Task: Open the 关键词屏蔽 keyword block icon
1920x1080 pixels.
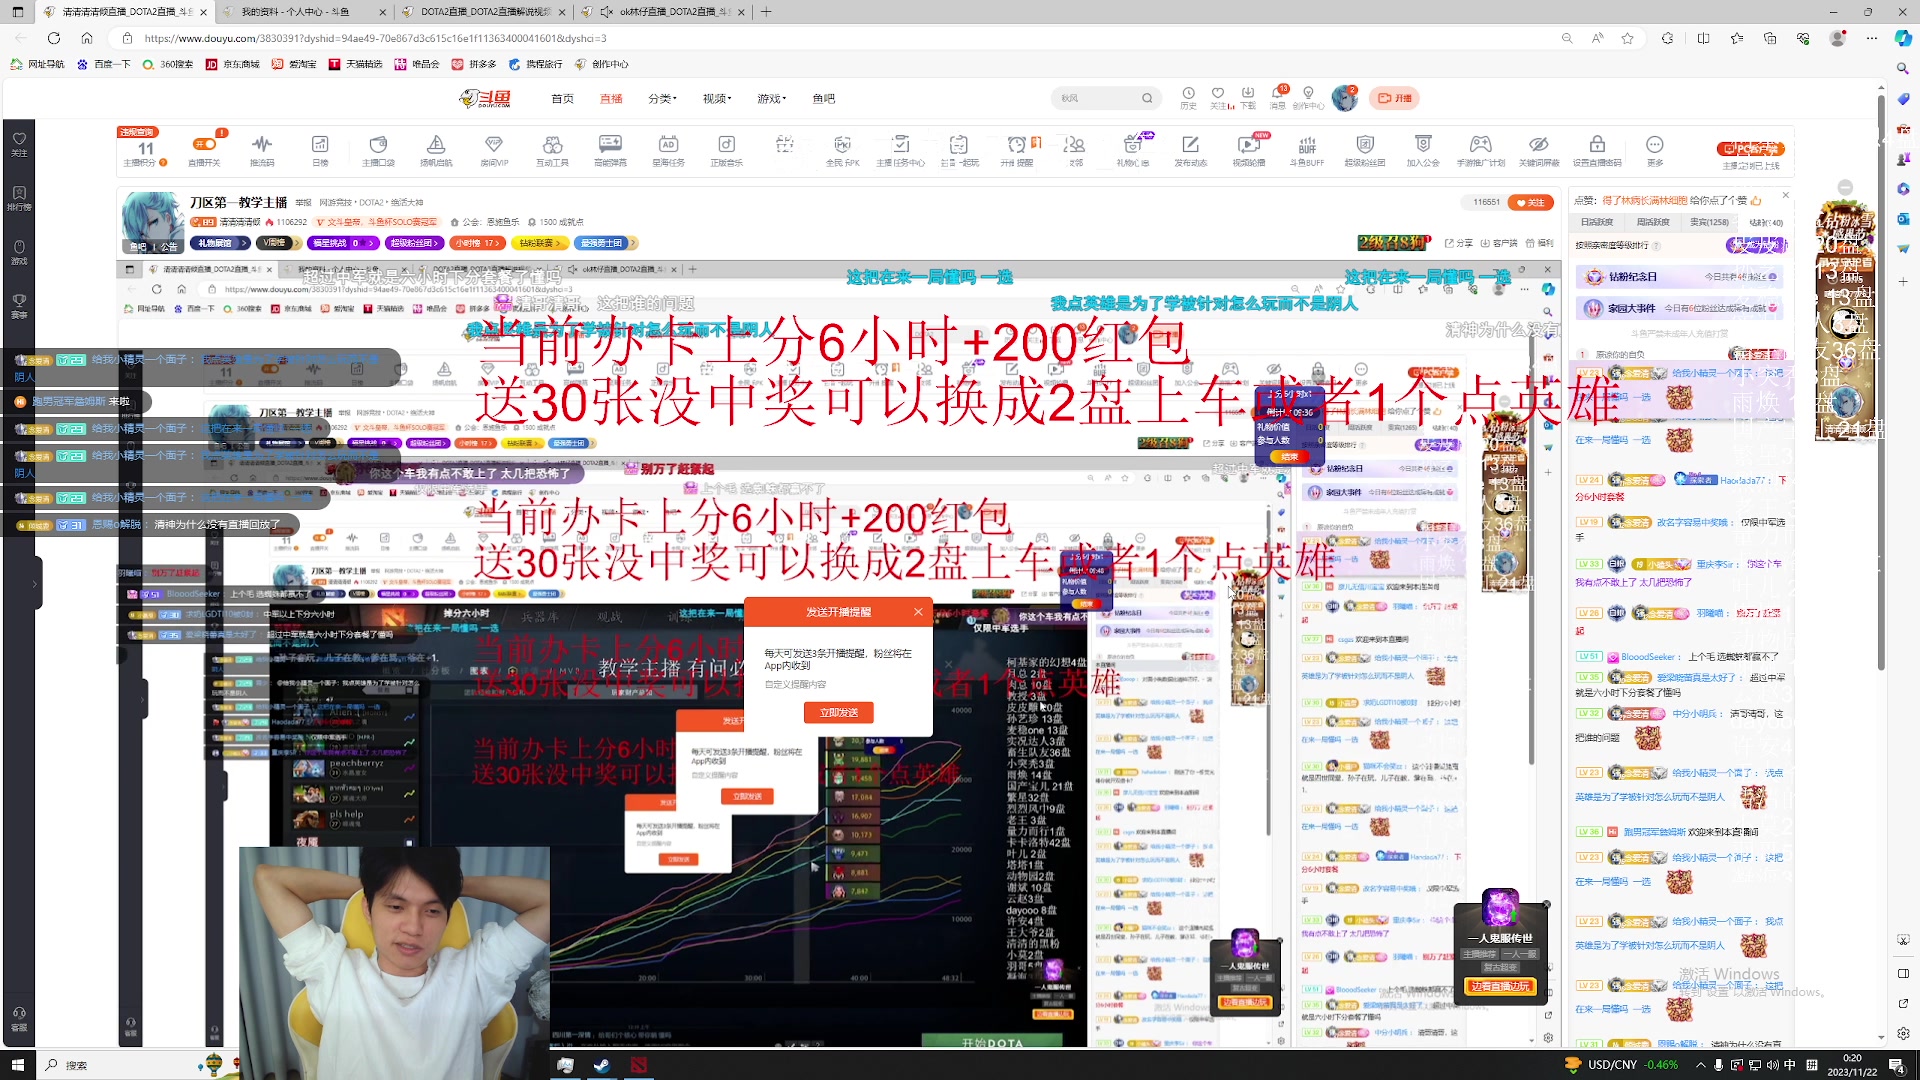Action: pos(1539,149)
